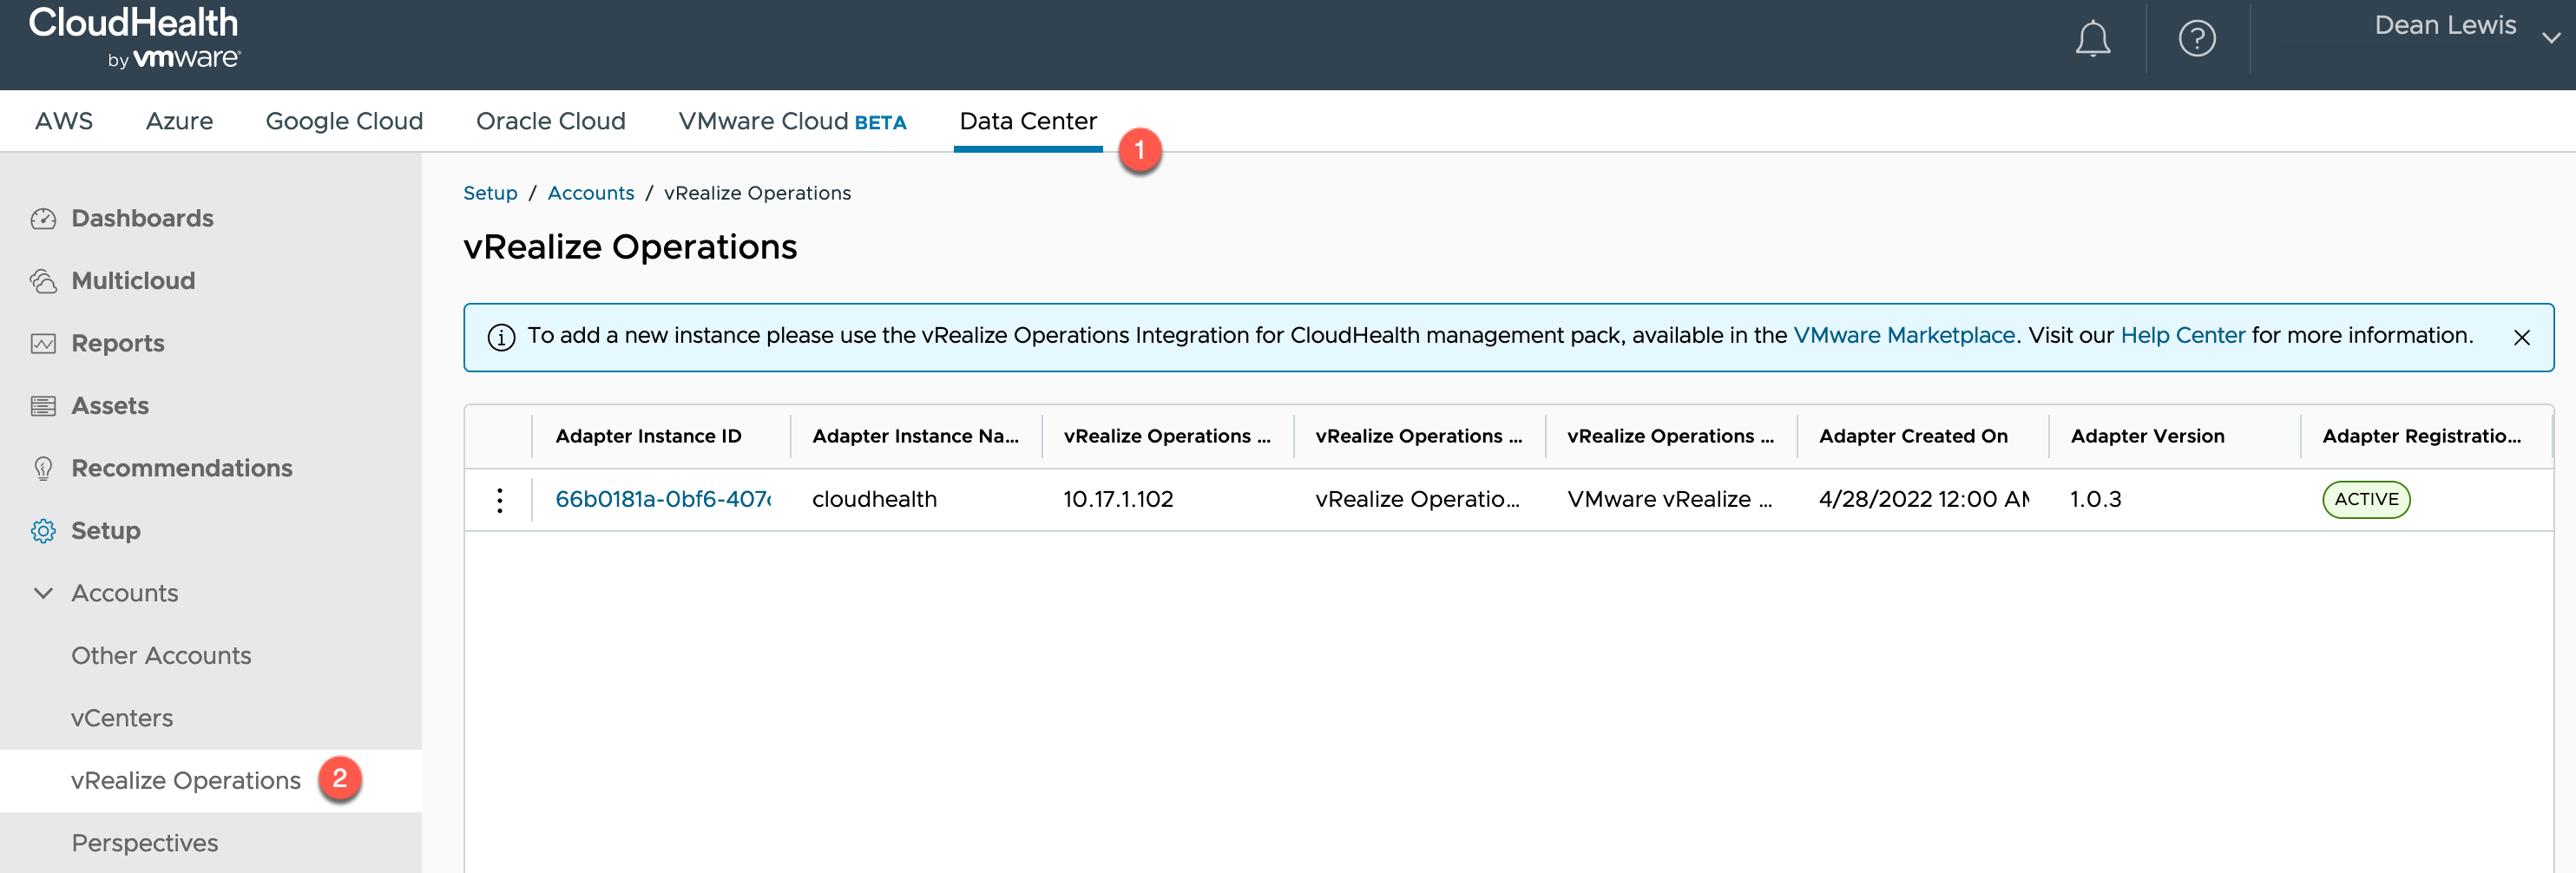Click the 1.0.3 version cell
This screenshot has height=873, width=2576.
[2095, 499]
